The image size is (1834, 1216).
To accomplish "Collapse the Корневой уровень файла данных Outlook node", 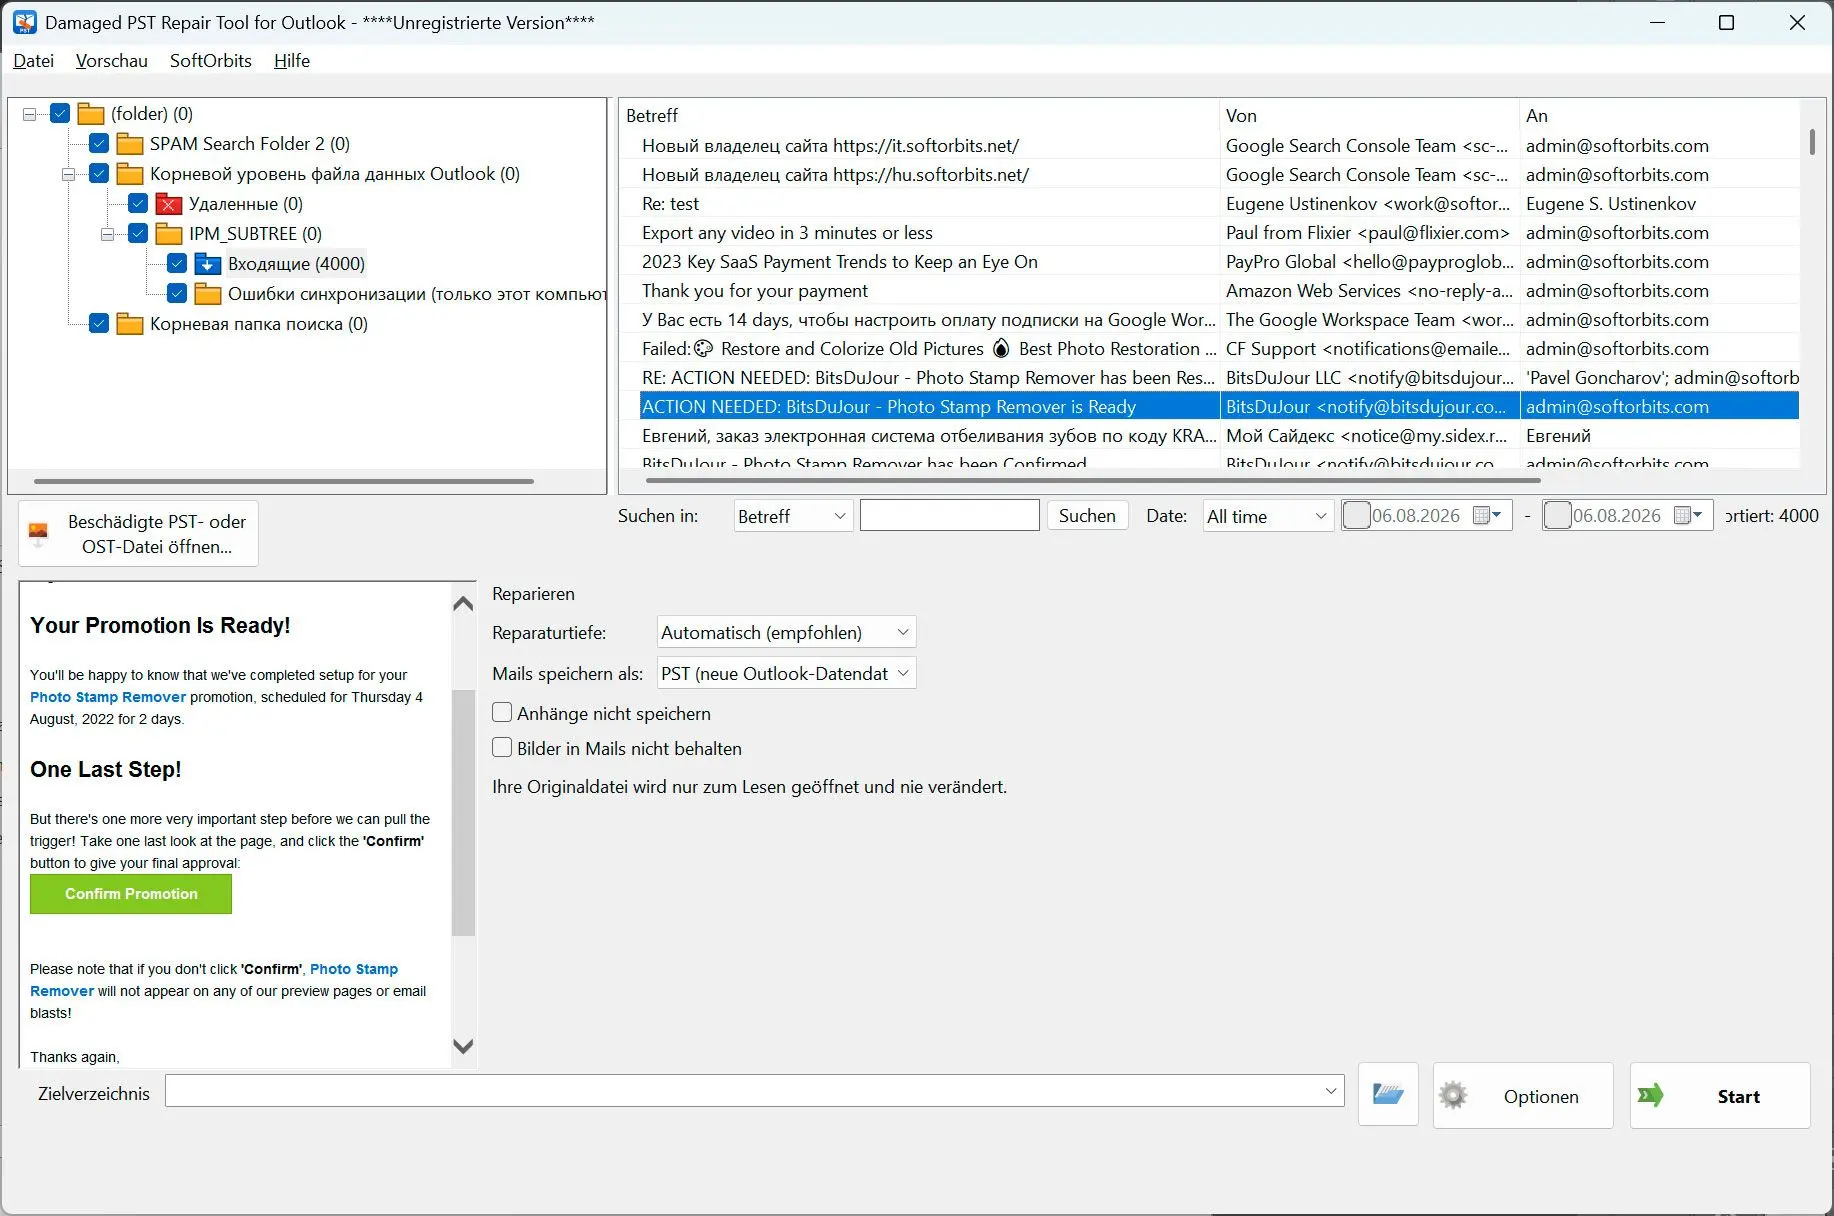I will pos(68,174).
